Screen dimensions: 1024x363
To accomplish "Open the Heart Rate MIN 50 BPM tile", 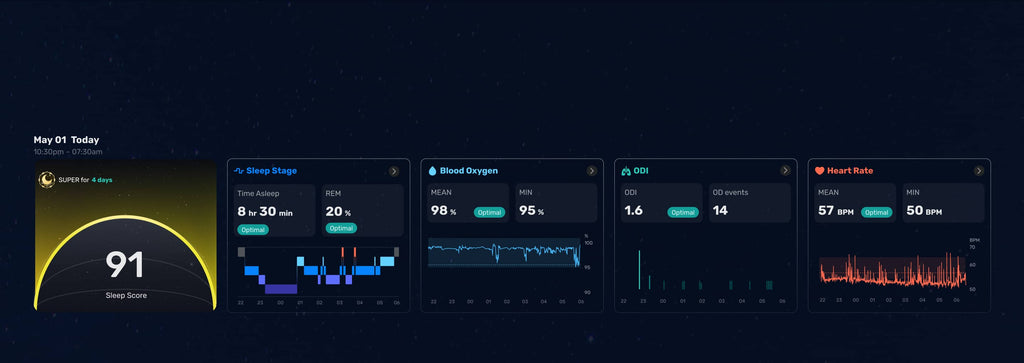I will click(943, 203).
